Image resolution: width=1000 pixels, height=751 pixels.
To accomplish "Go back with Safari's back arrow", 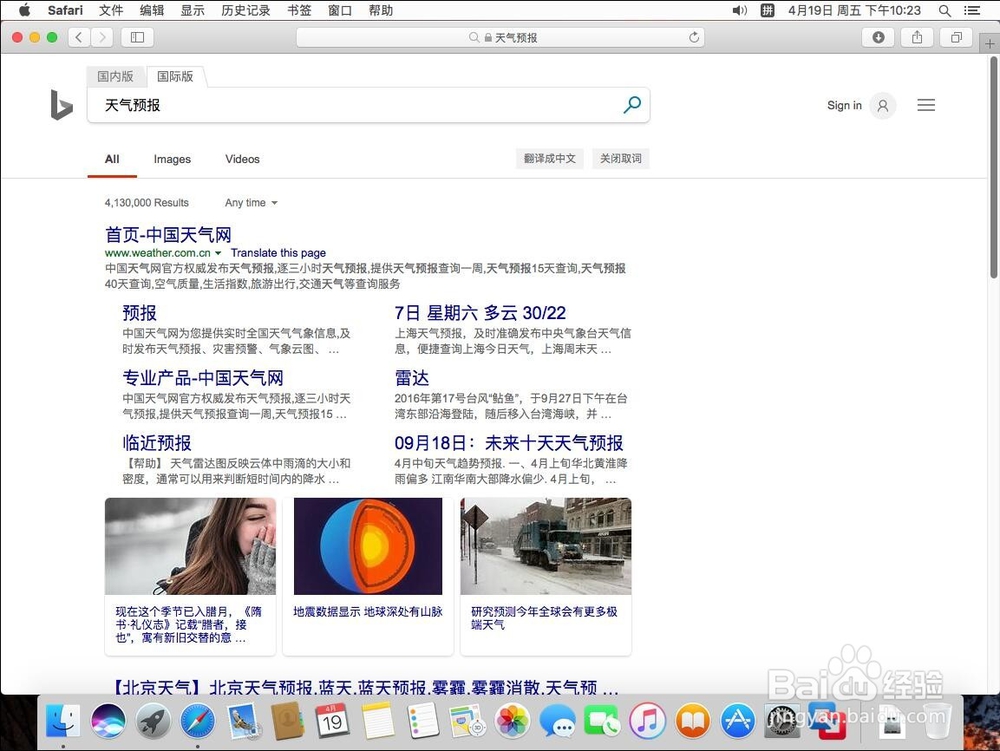I will pyautogui.click(x=79, y=38).
